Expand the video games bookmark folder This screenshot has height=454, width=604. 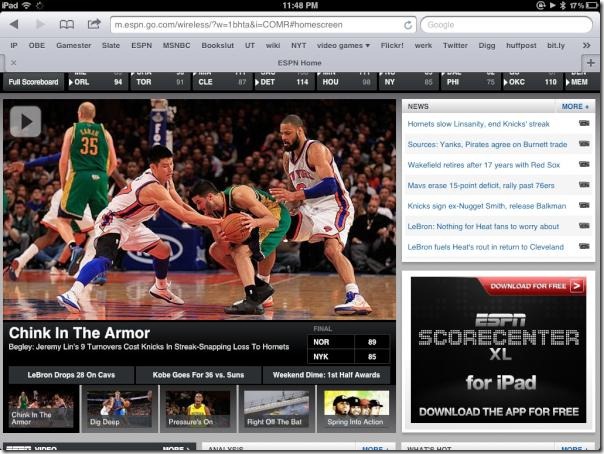pos(343,45)
